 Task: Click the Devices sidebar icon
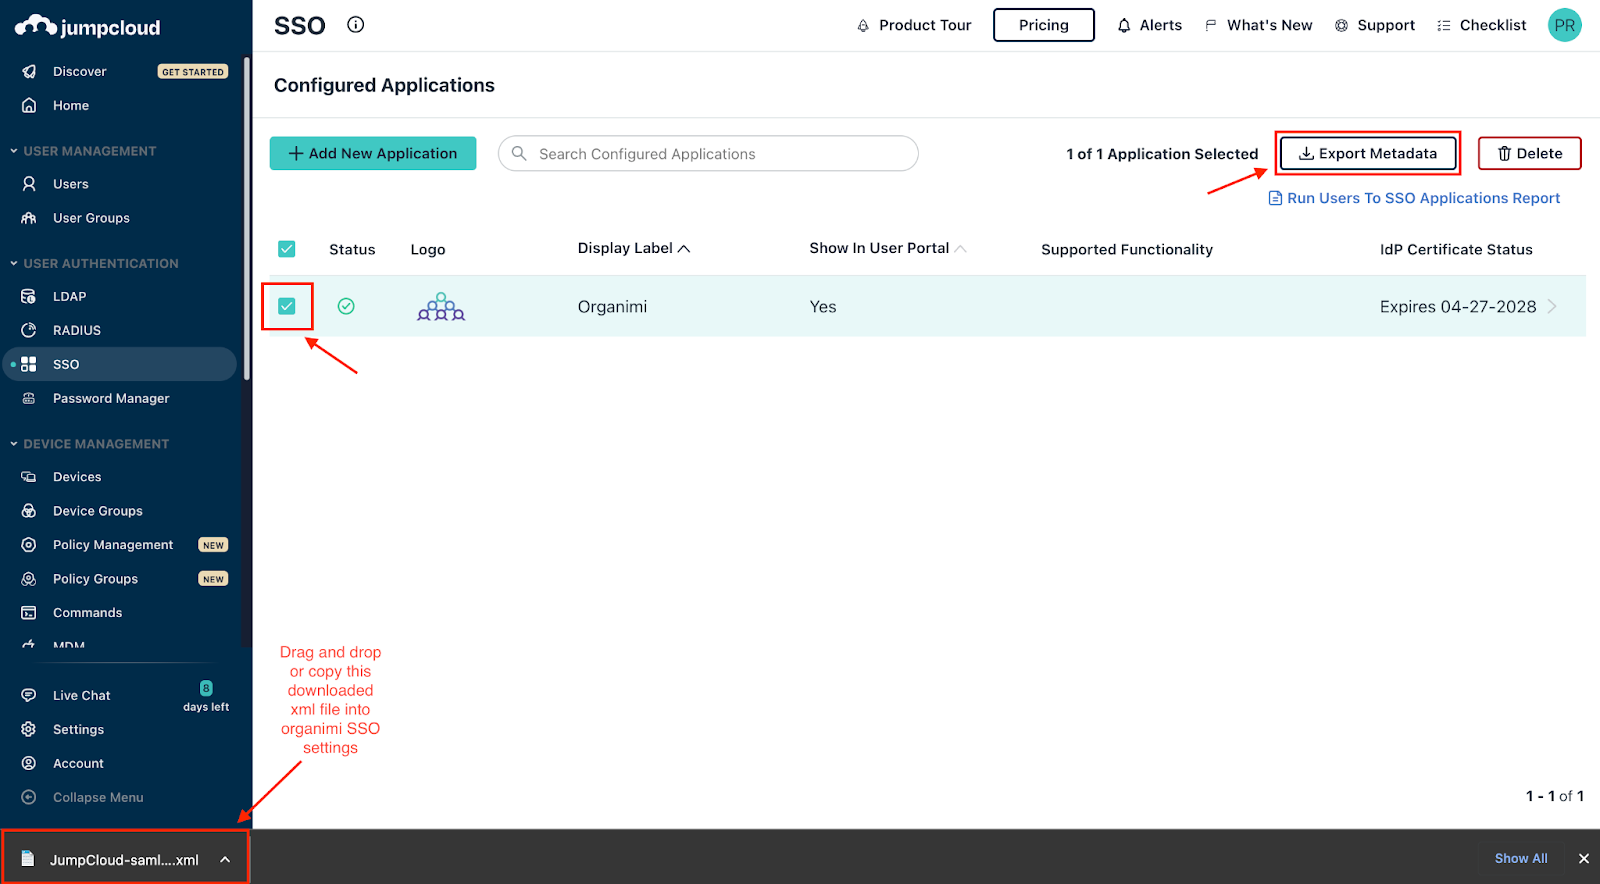pyautogui.click(x=29, y=477)
